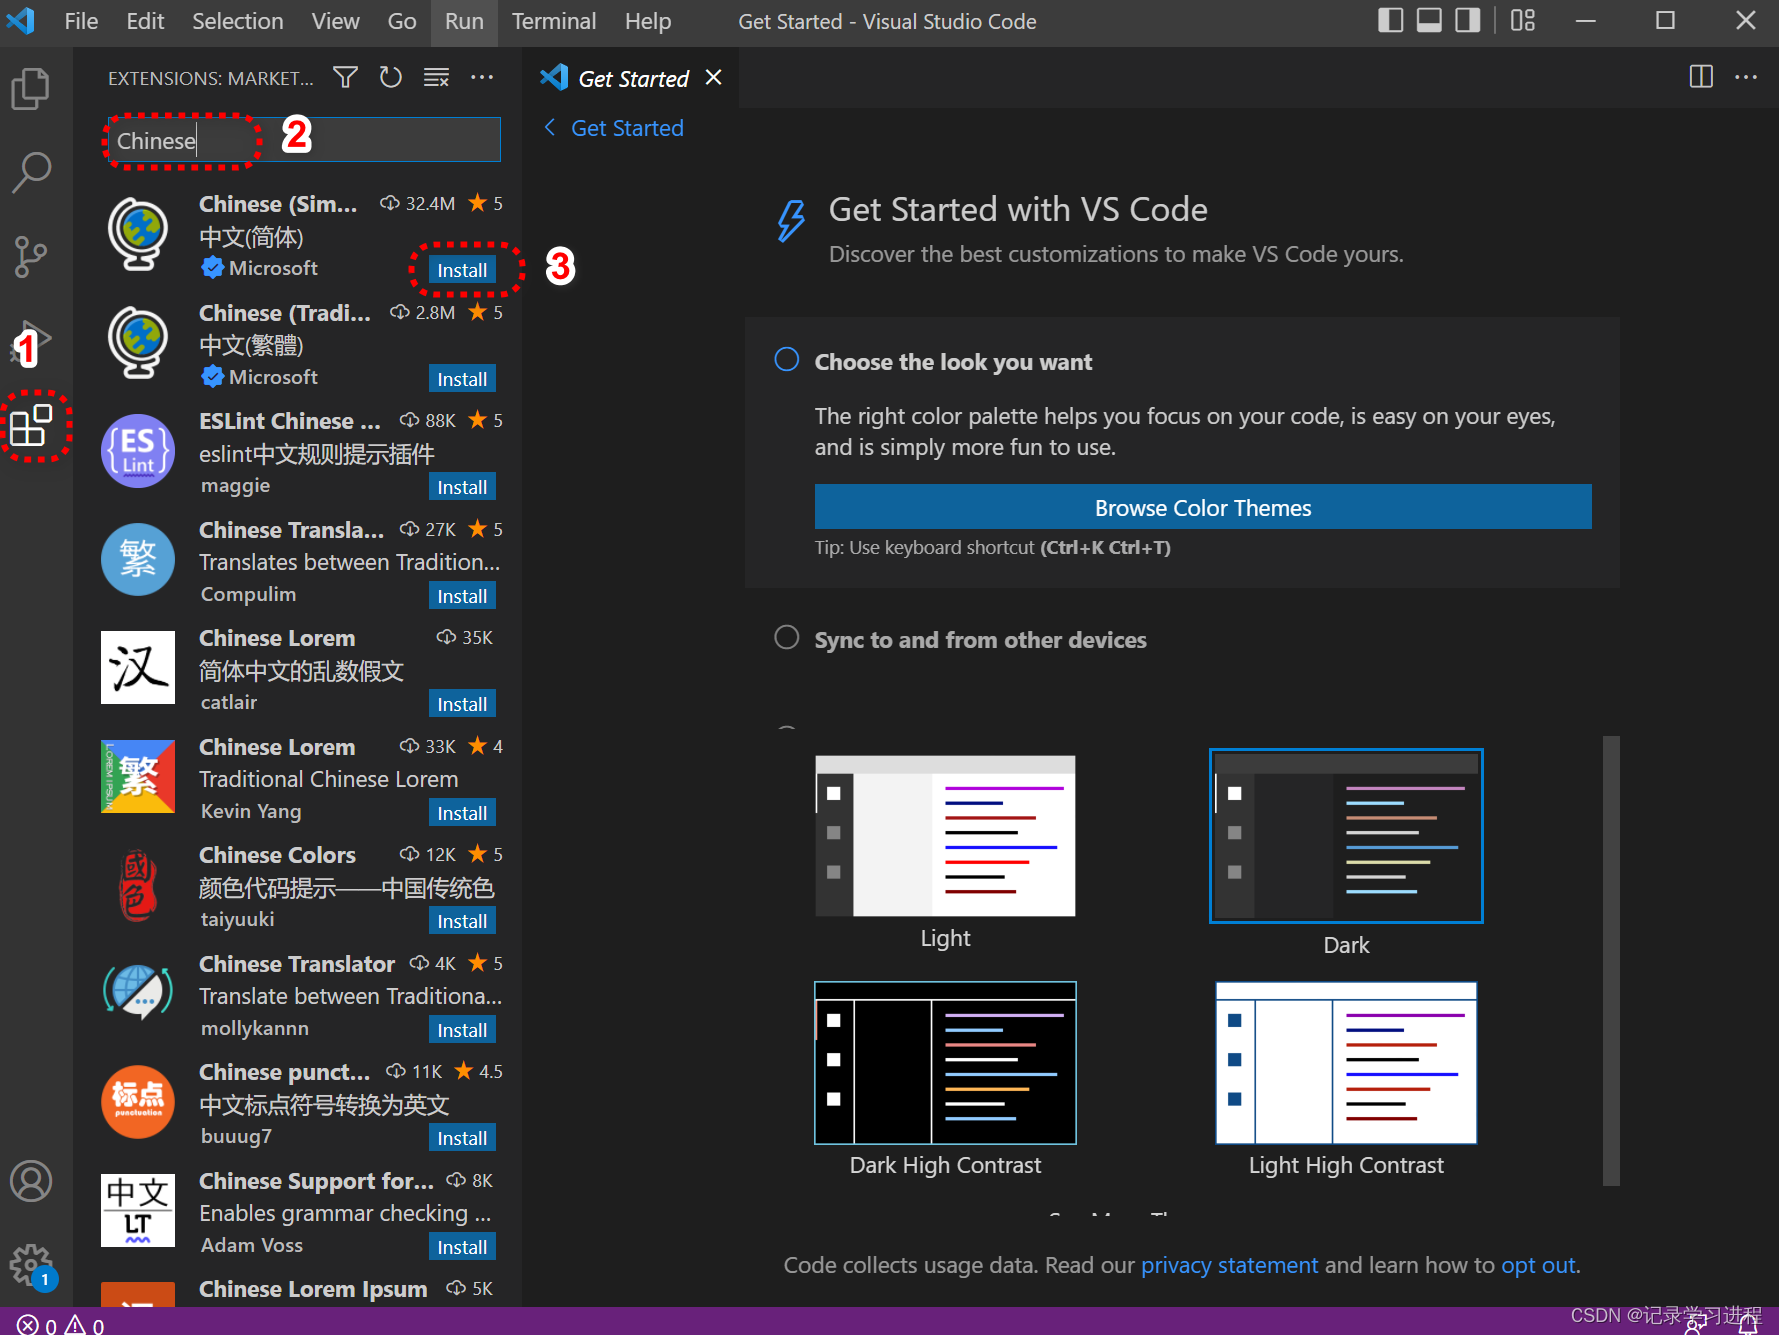Screen dimensions: 1779x1335
Task: Open the Selection menu
Action: tap(237, 21)
